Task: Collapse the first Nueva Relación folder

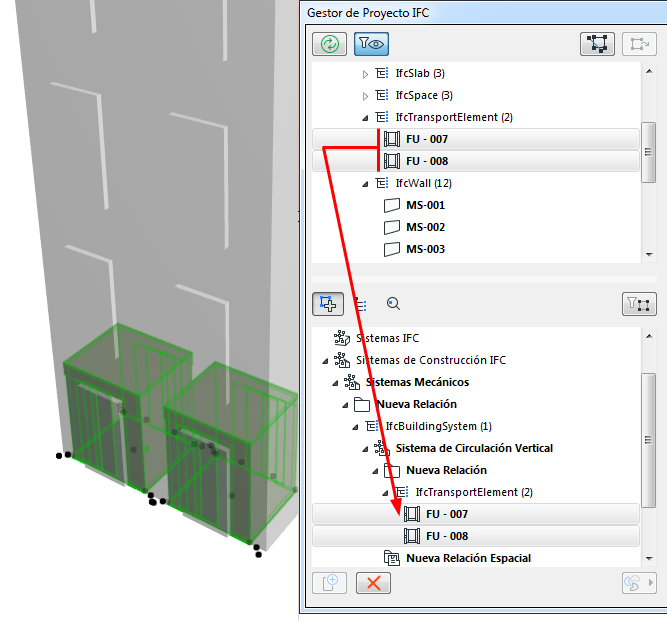Action: [345, 405]
